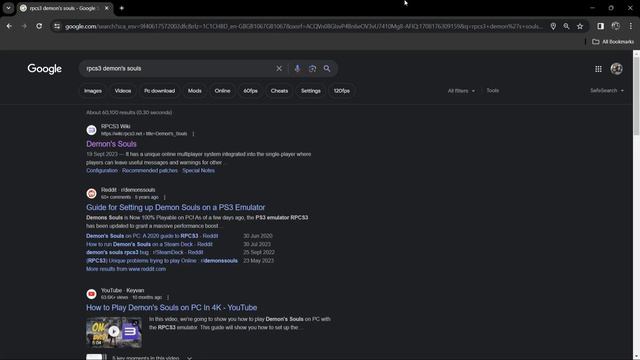Click the location pin icon in address bar
640x360 pixels.
(x=553, y=26)
